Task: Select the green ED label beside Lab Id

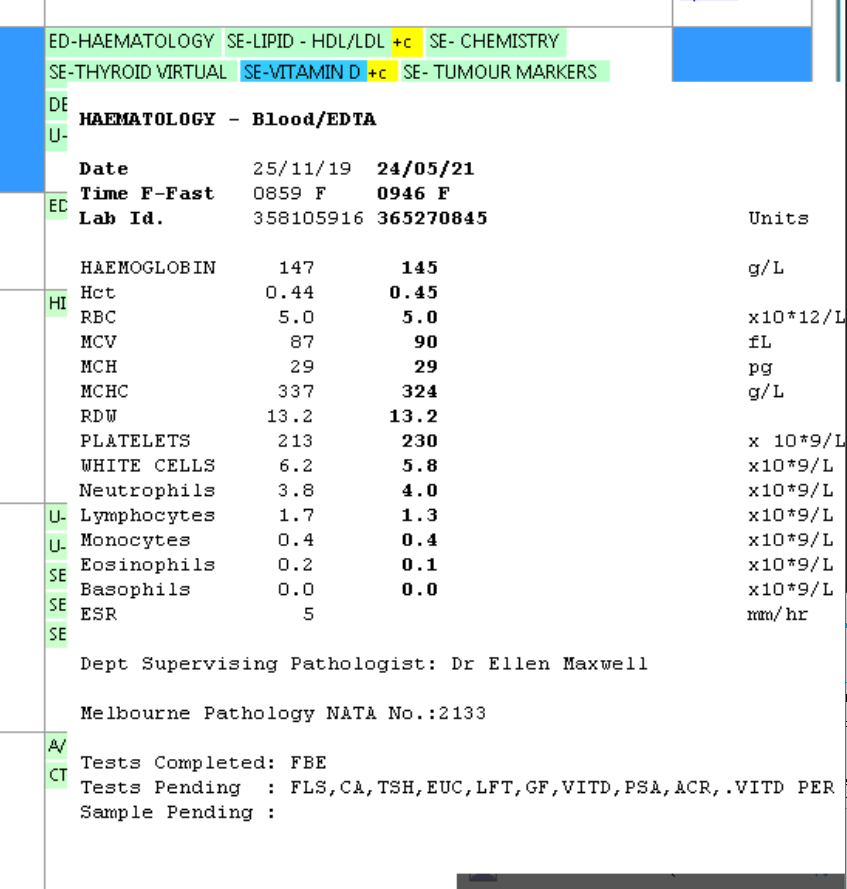Action: tap(57, 206)
